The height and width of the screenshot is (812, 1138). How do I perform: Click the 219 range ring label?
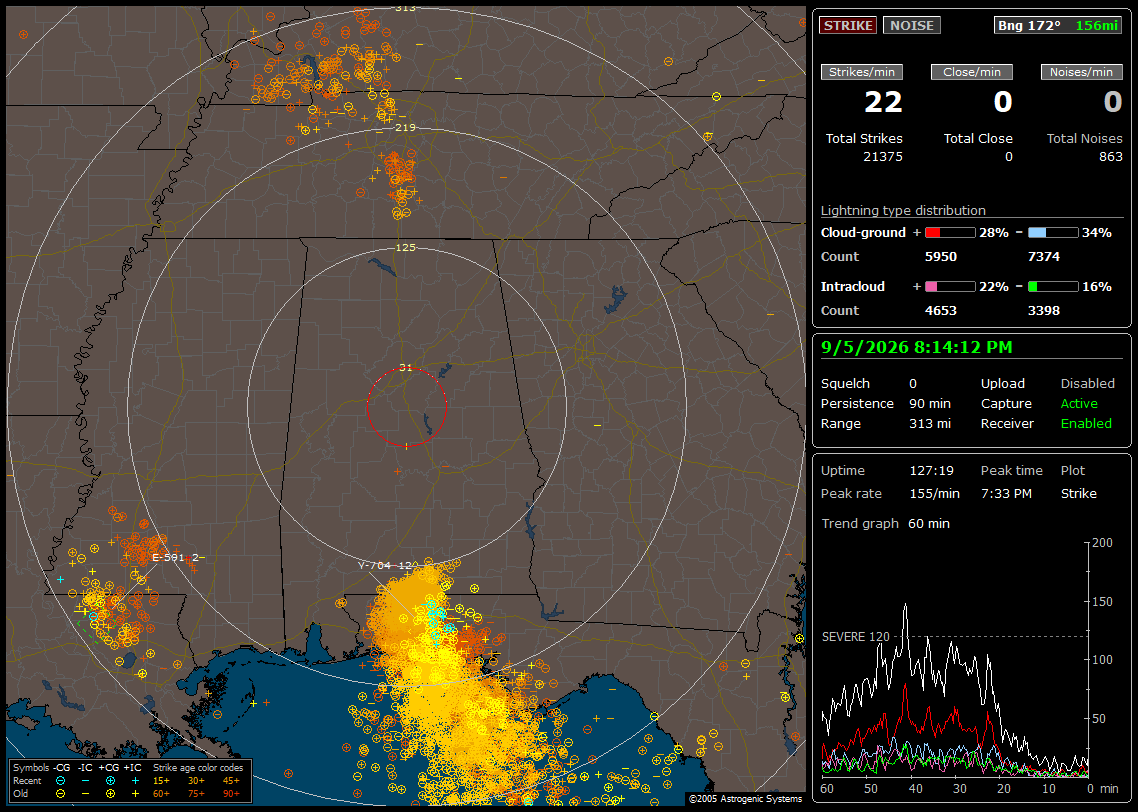click(x=405, y=127)
